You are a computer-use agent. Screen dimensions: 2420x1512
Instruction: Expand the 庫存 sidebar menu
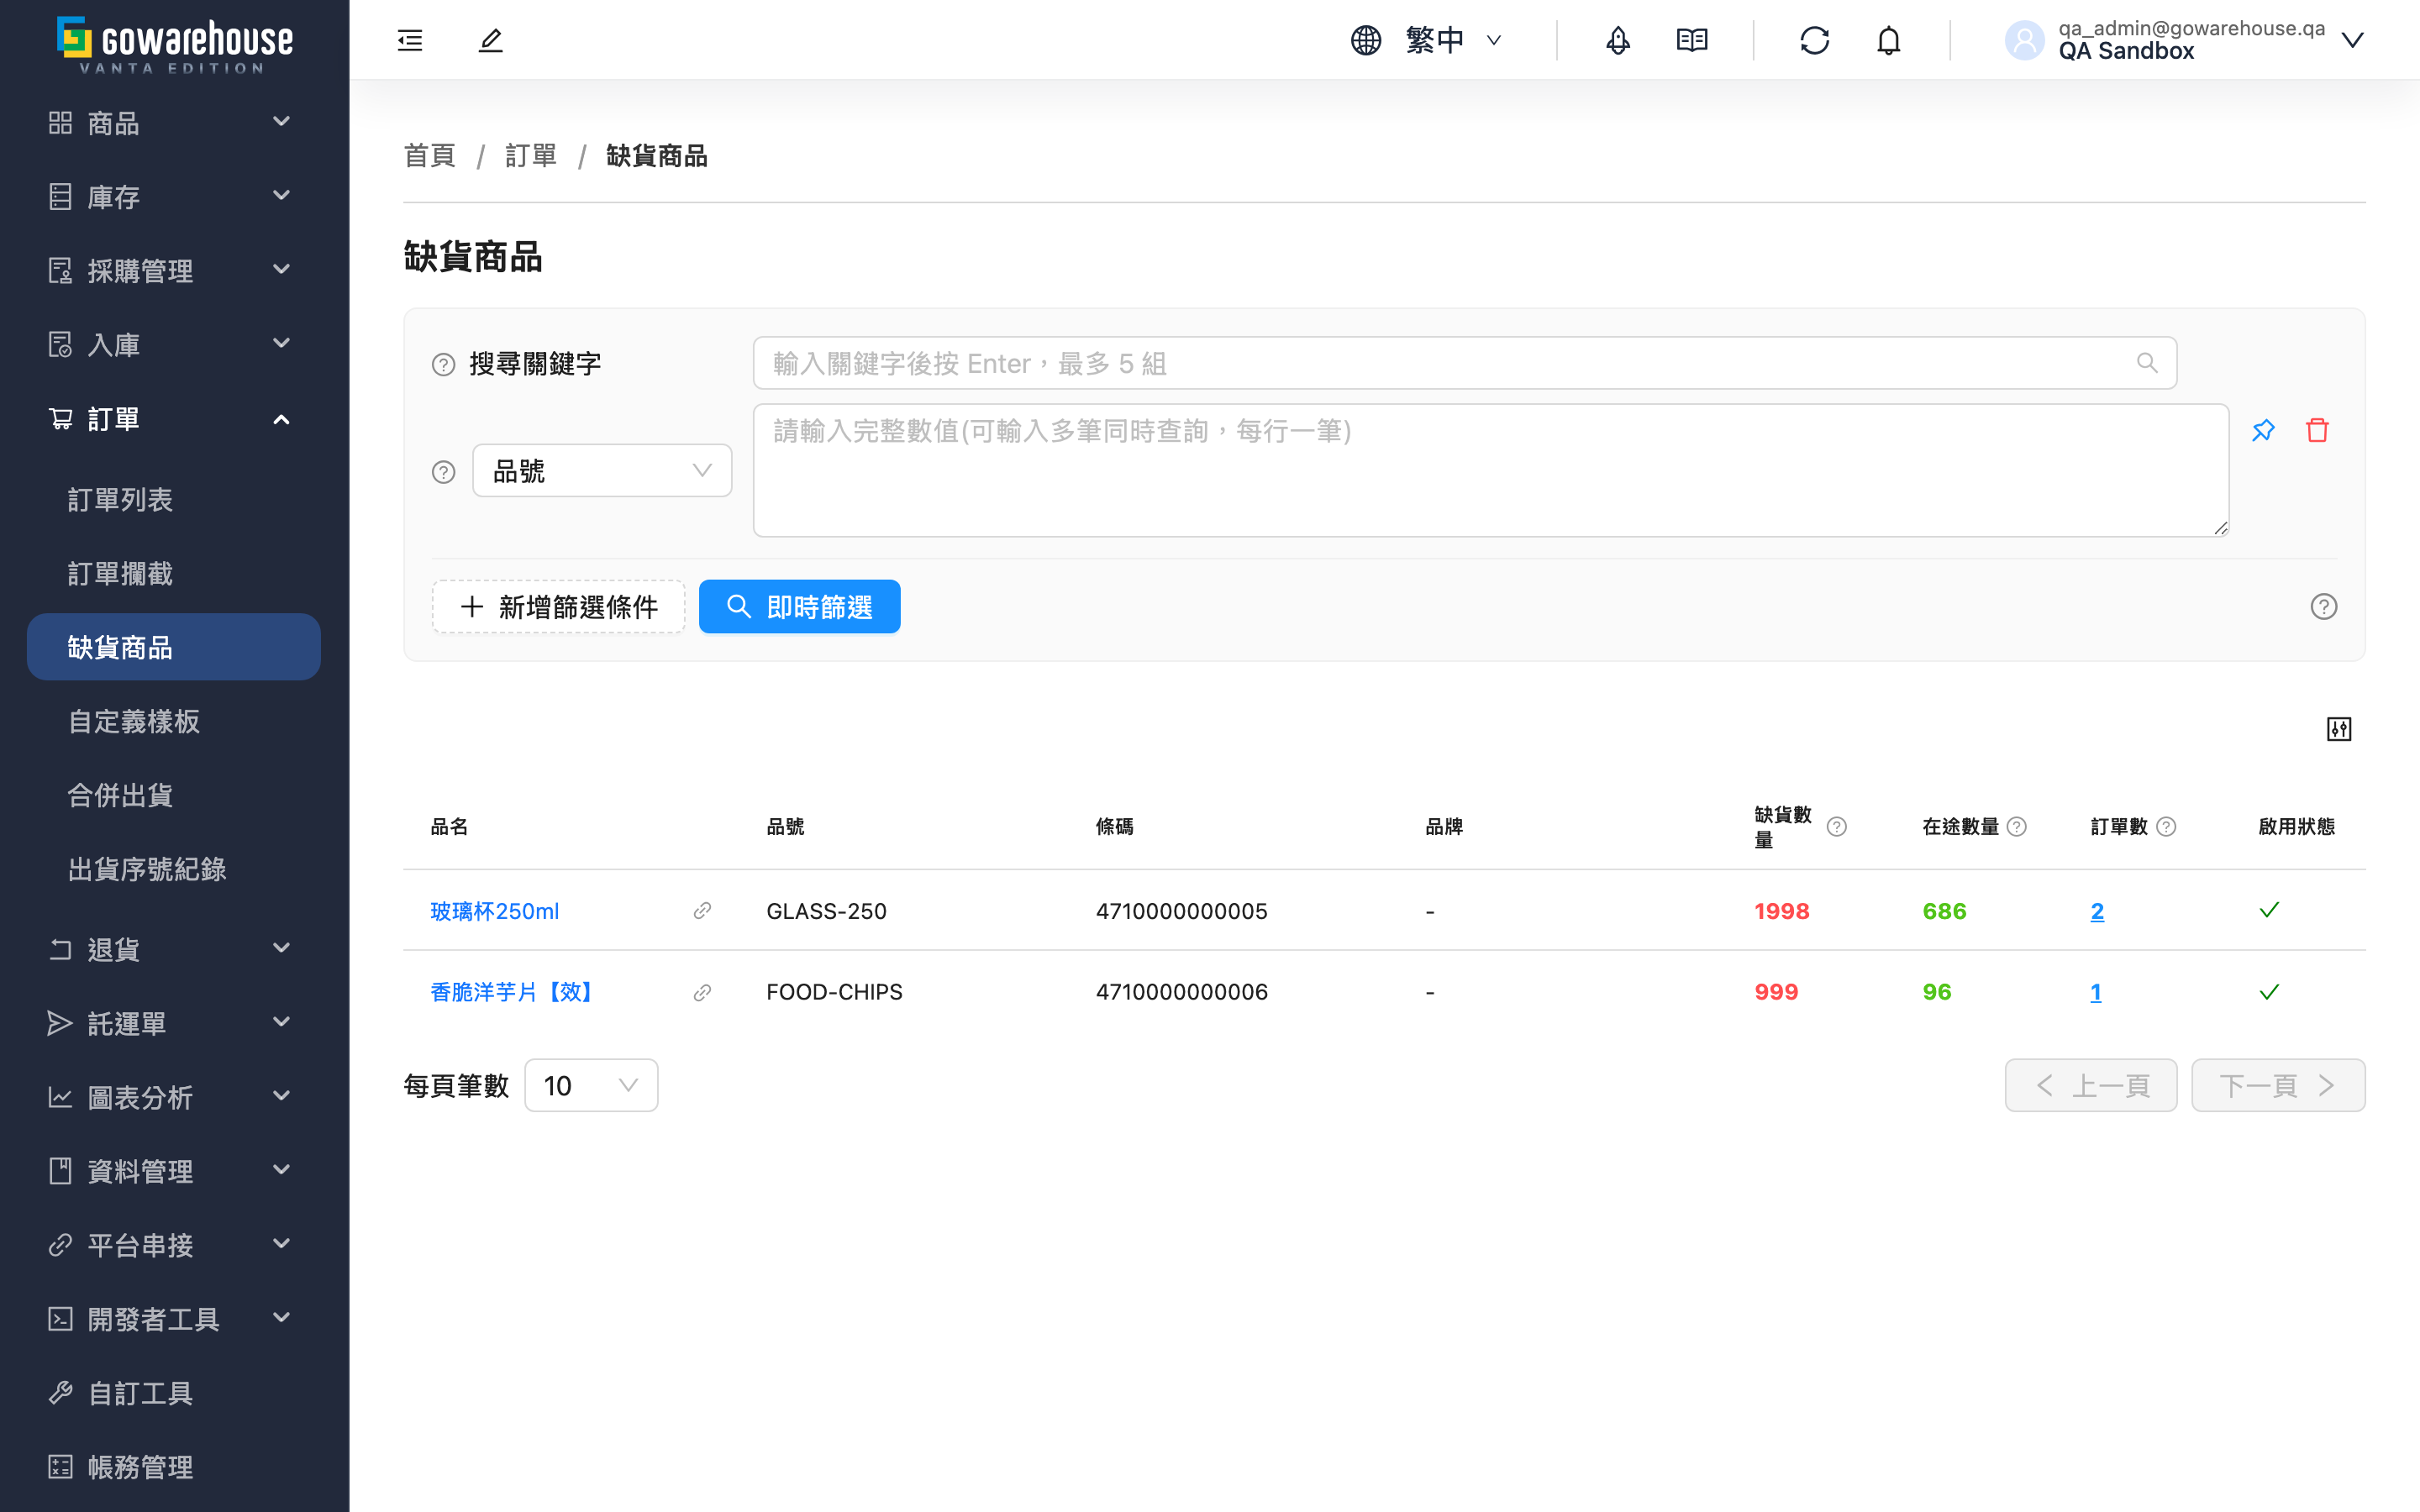click(x=175, y=196)
